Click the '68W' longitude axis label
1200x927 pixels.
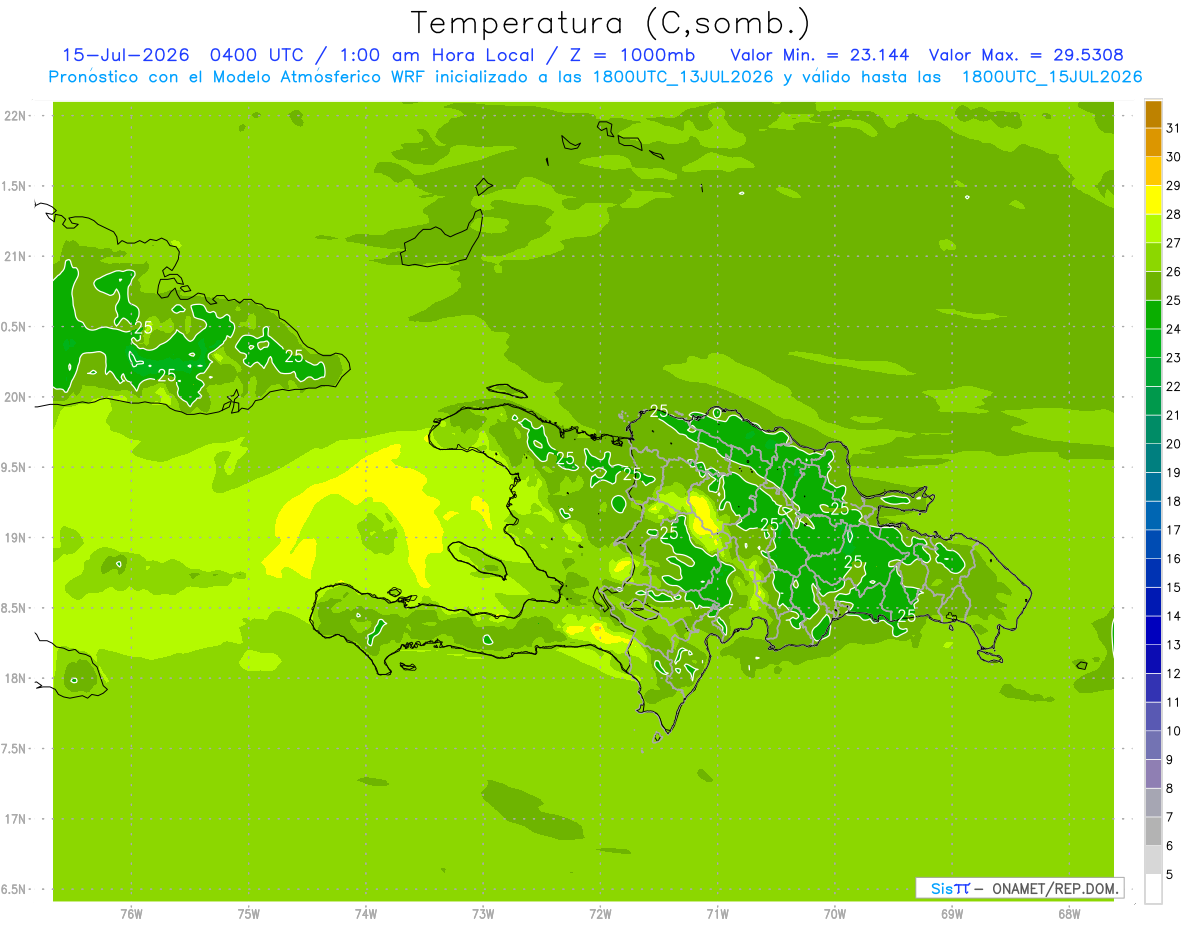(x=1069, y=913)
